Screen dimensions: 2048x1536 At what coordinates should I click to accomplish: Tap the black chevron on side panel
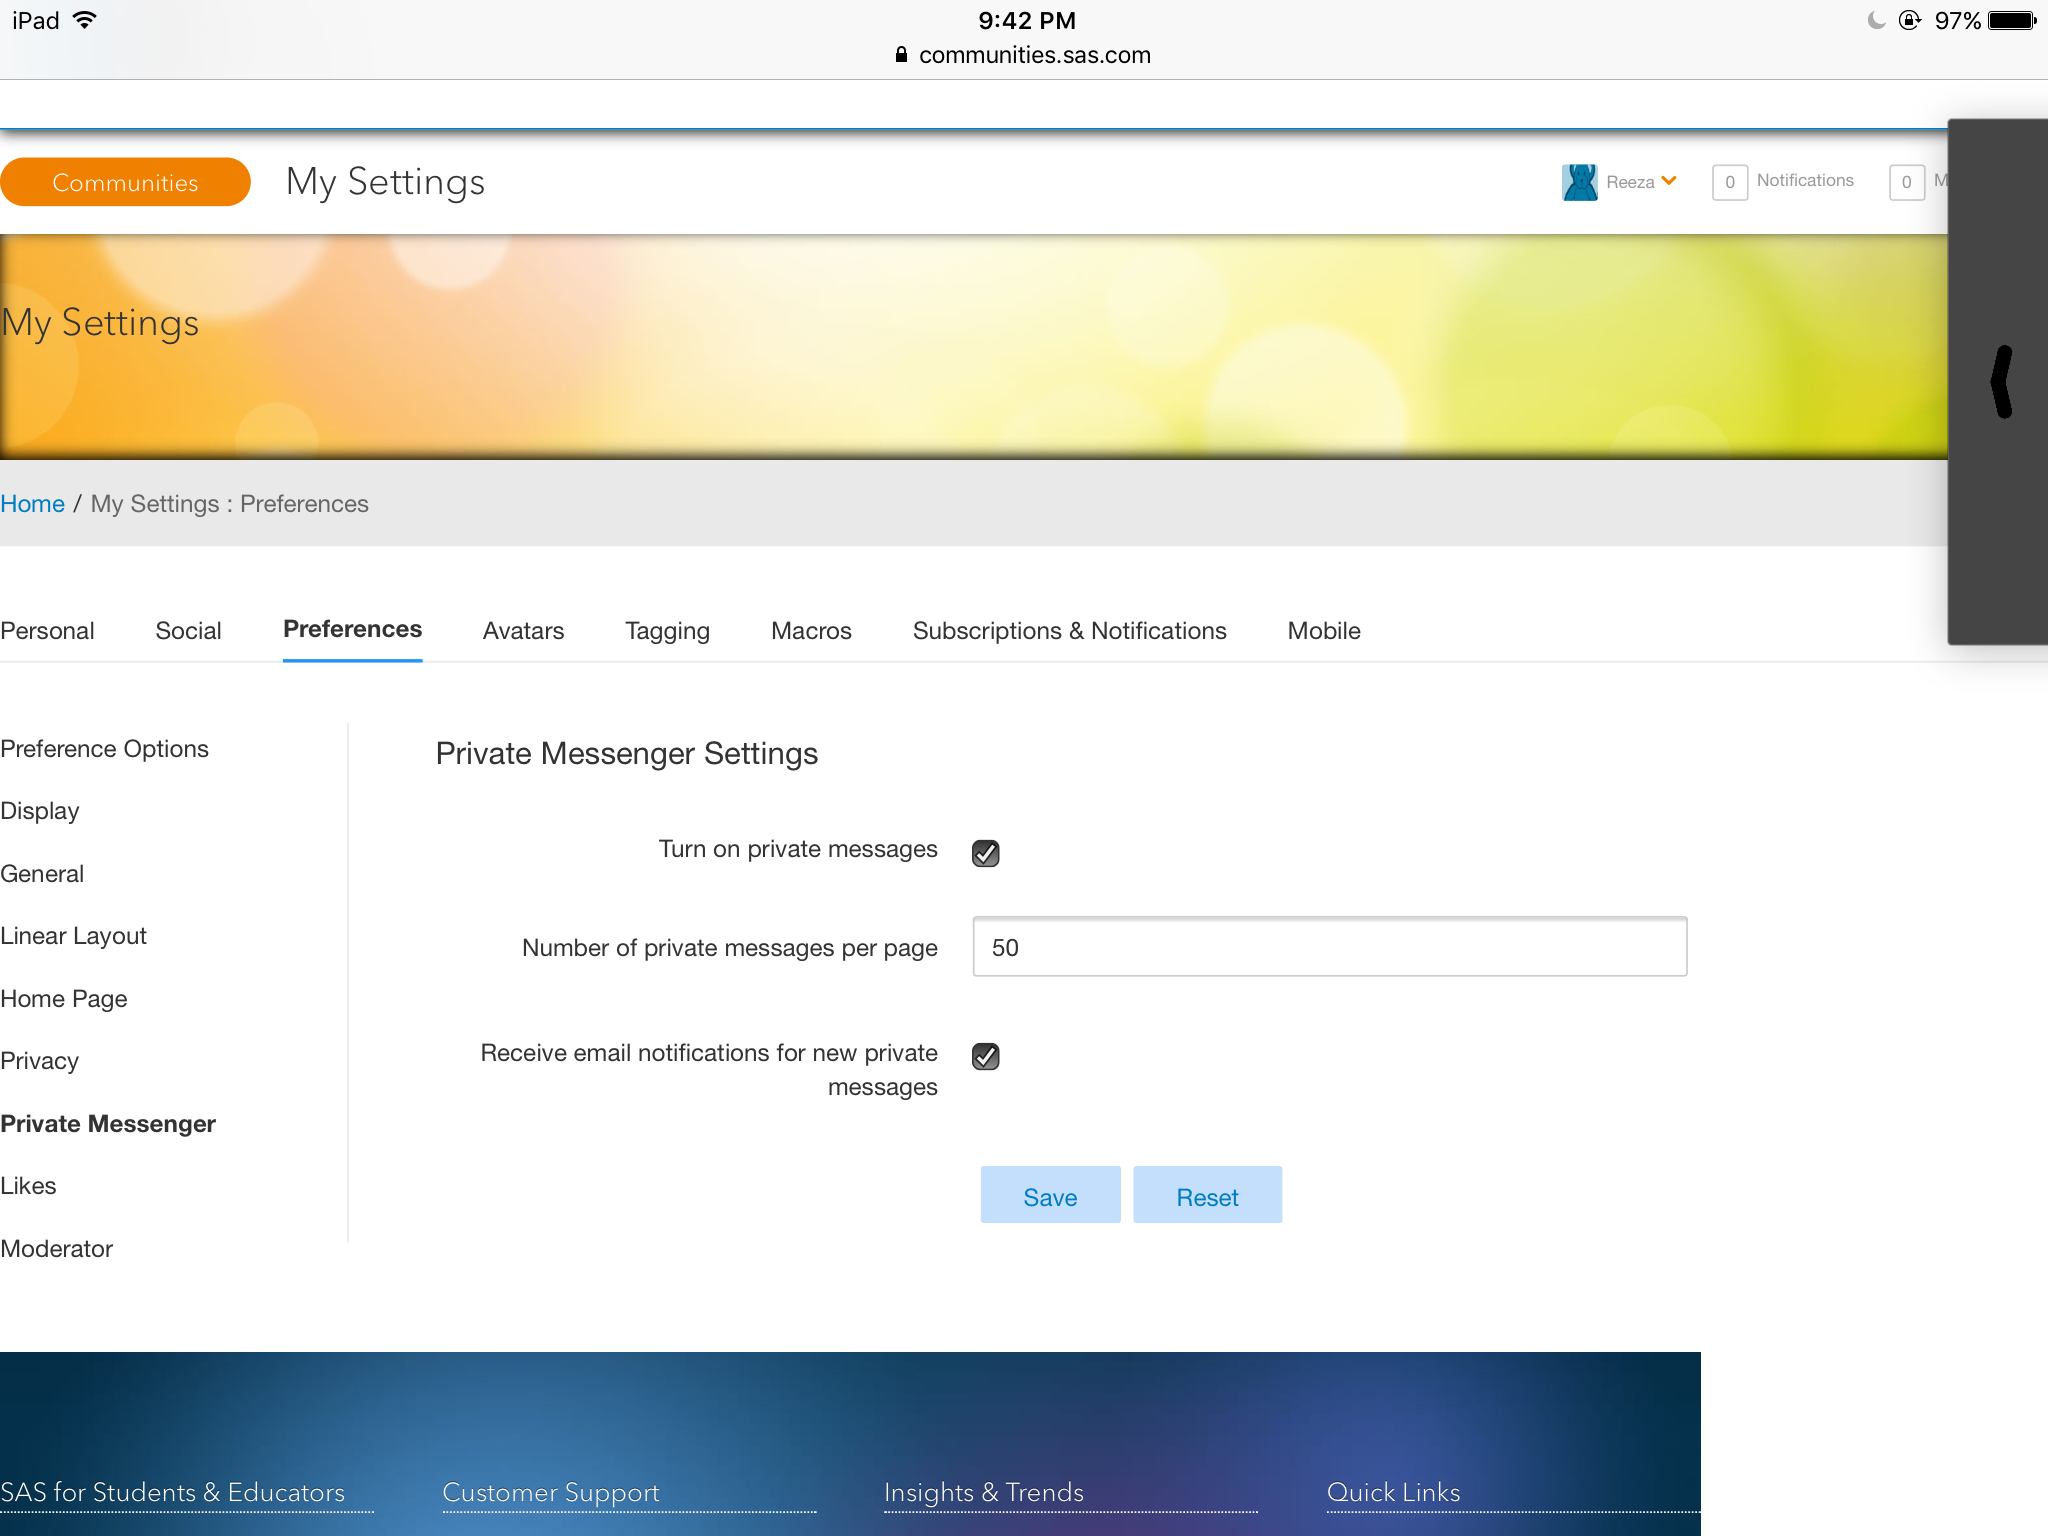point(2001,382)
